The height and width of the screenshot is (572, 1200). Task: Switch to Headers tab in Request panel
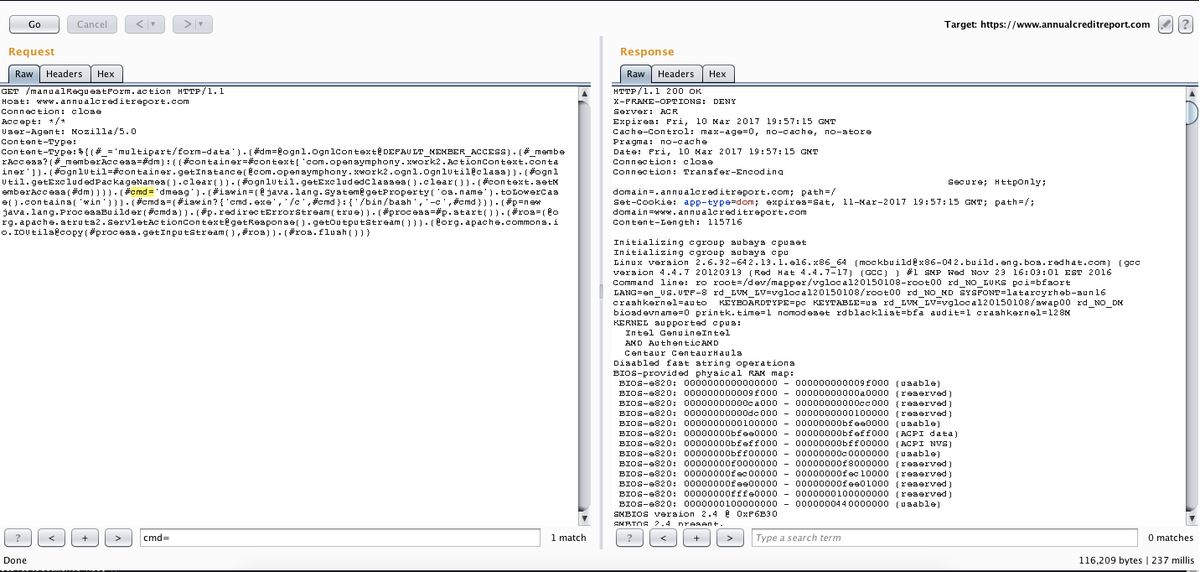pos(64,74)
